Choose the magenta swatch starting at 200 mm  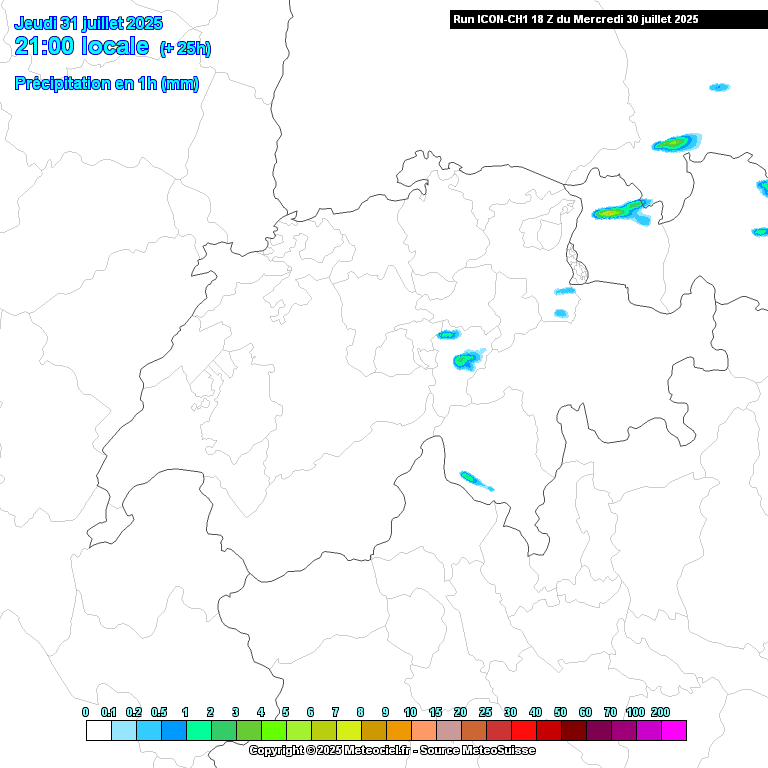click(674, 730)
